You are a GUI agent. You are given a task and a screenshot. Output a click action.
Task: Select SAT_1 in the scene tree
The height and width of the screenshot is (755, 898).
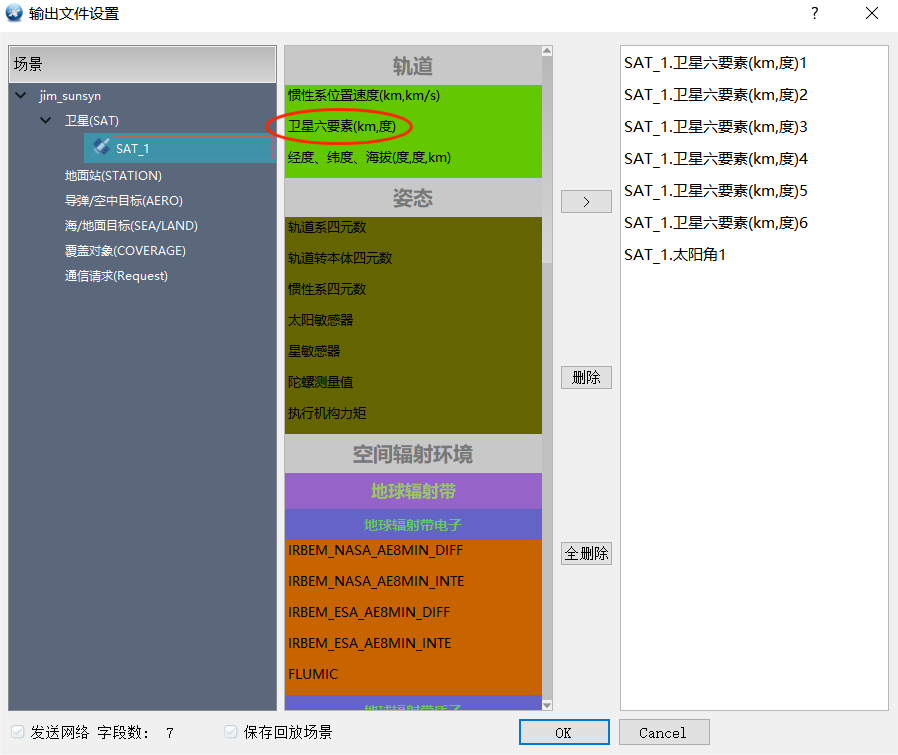pyautogui.click(x=180, y=148)
